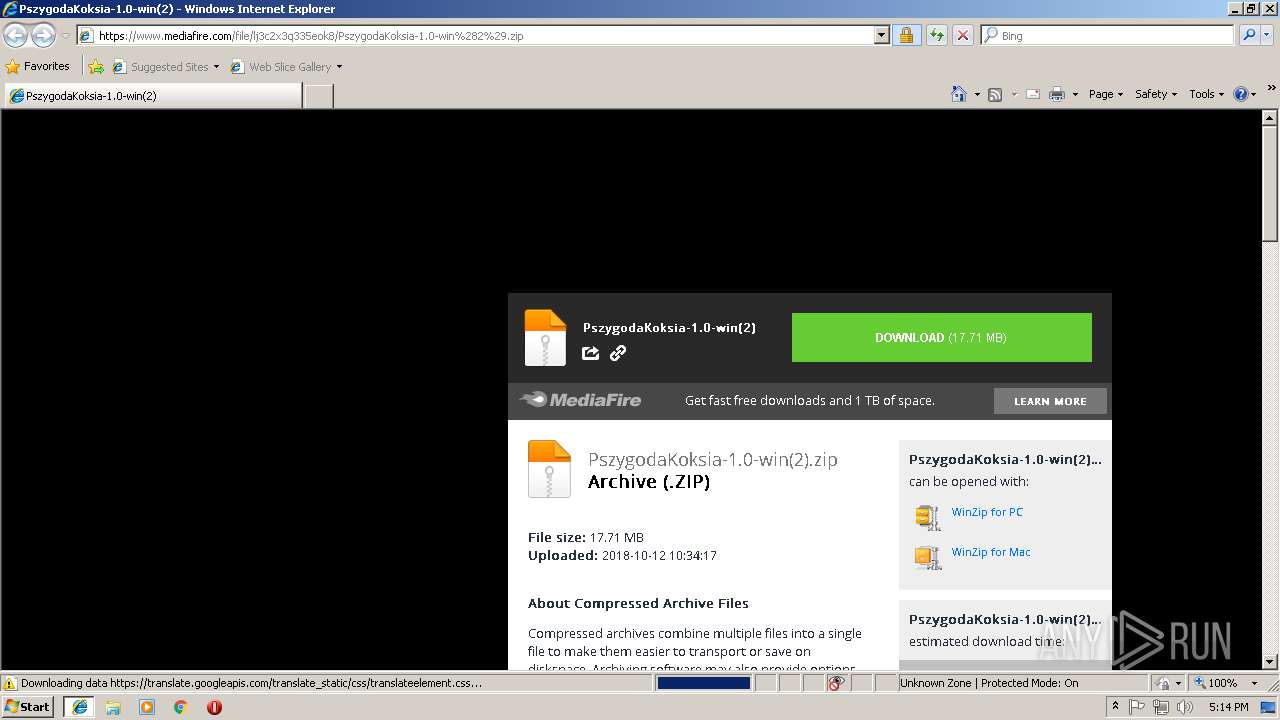Viewport: 1280px width, 720px height.
Task: Open a new blank tab
Action: (x=318, y=96)
